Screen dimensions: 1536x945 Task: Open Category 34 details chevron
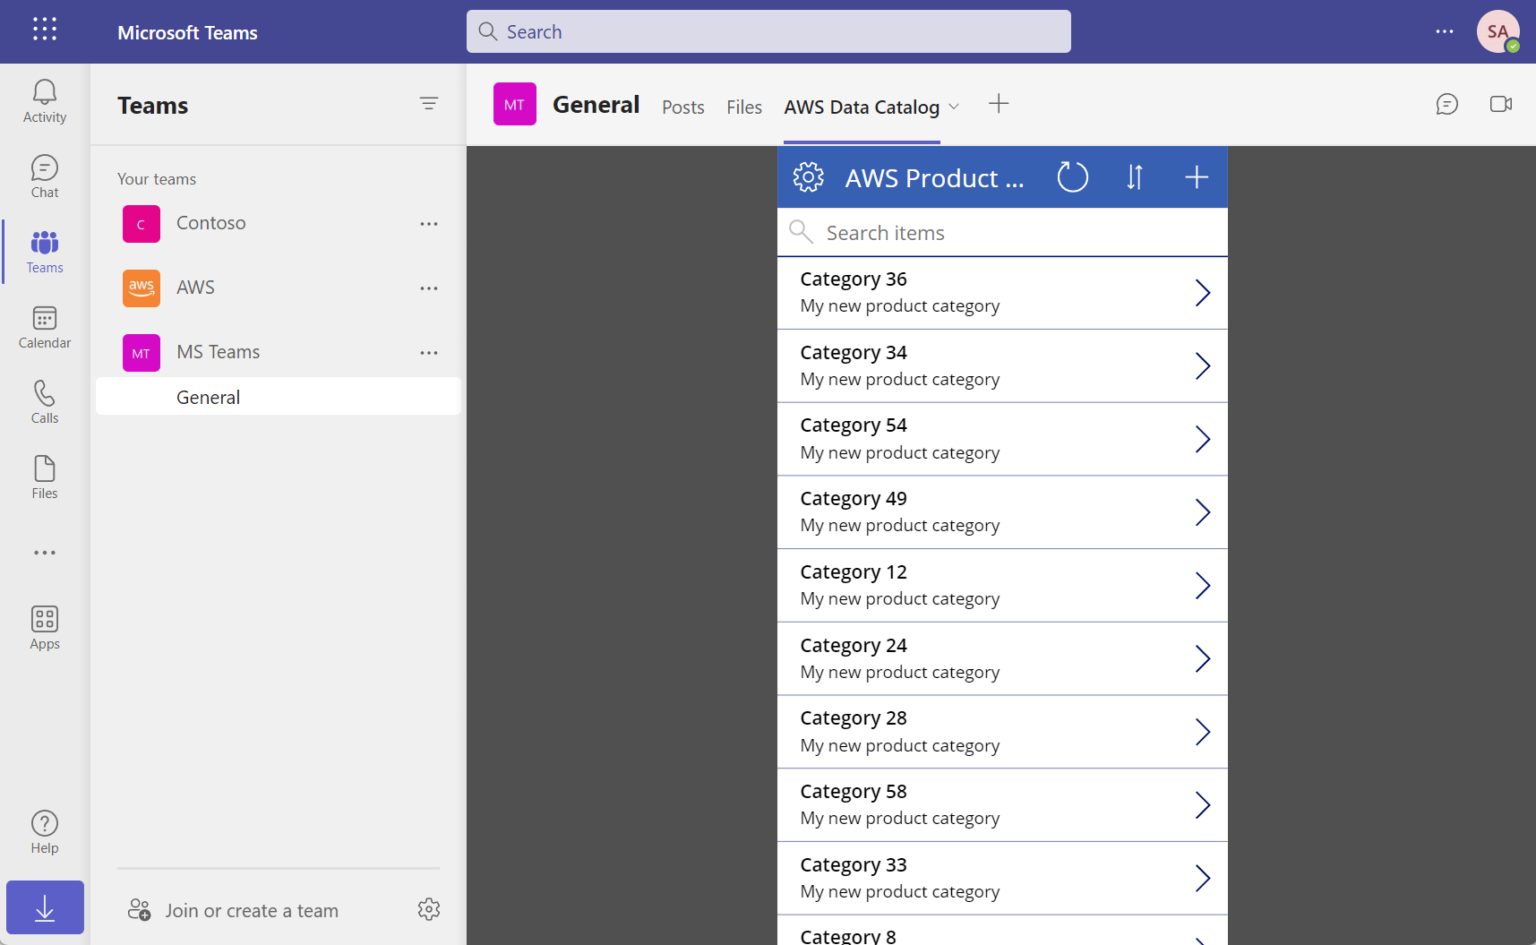1203,366
